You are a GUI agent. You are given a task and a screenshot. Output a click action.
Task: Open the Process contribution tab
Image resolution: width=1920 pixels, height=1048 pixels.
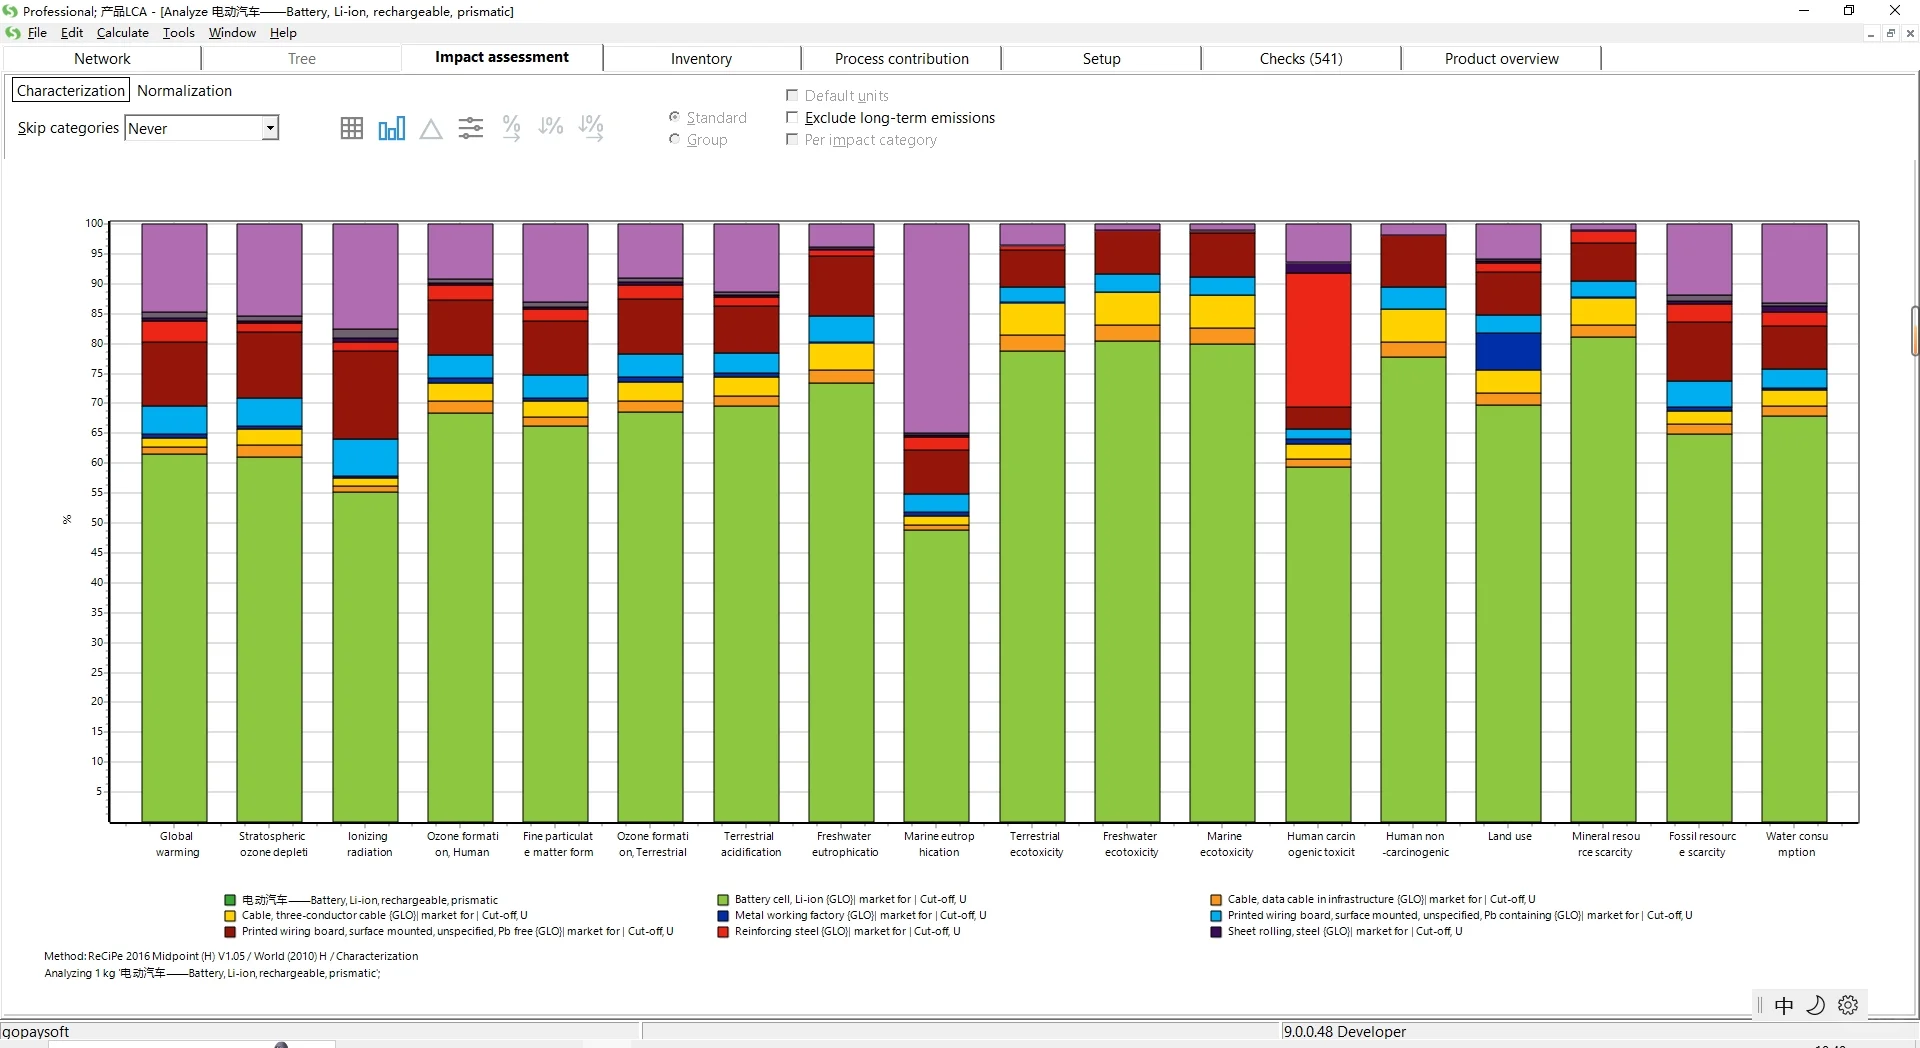902,59
